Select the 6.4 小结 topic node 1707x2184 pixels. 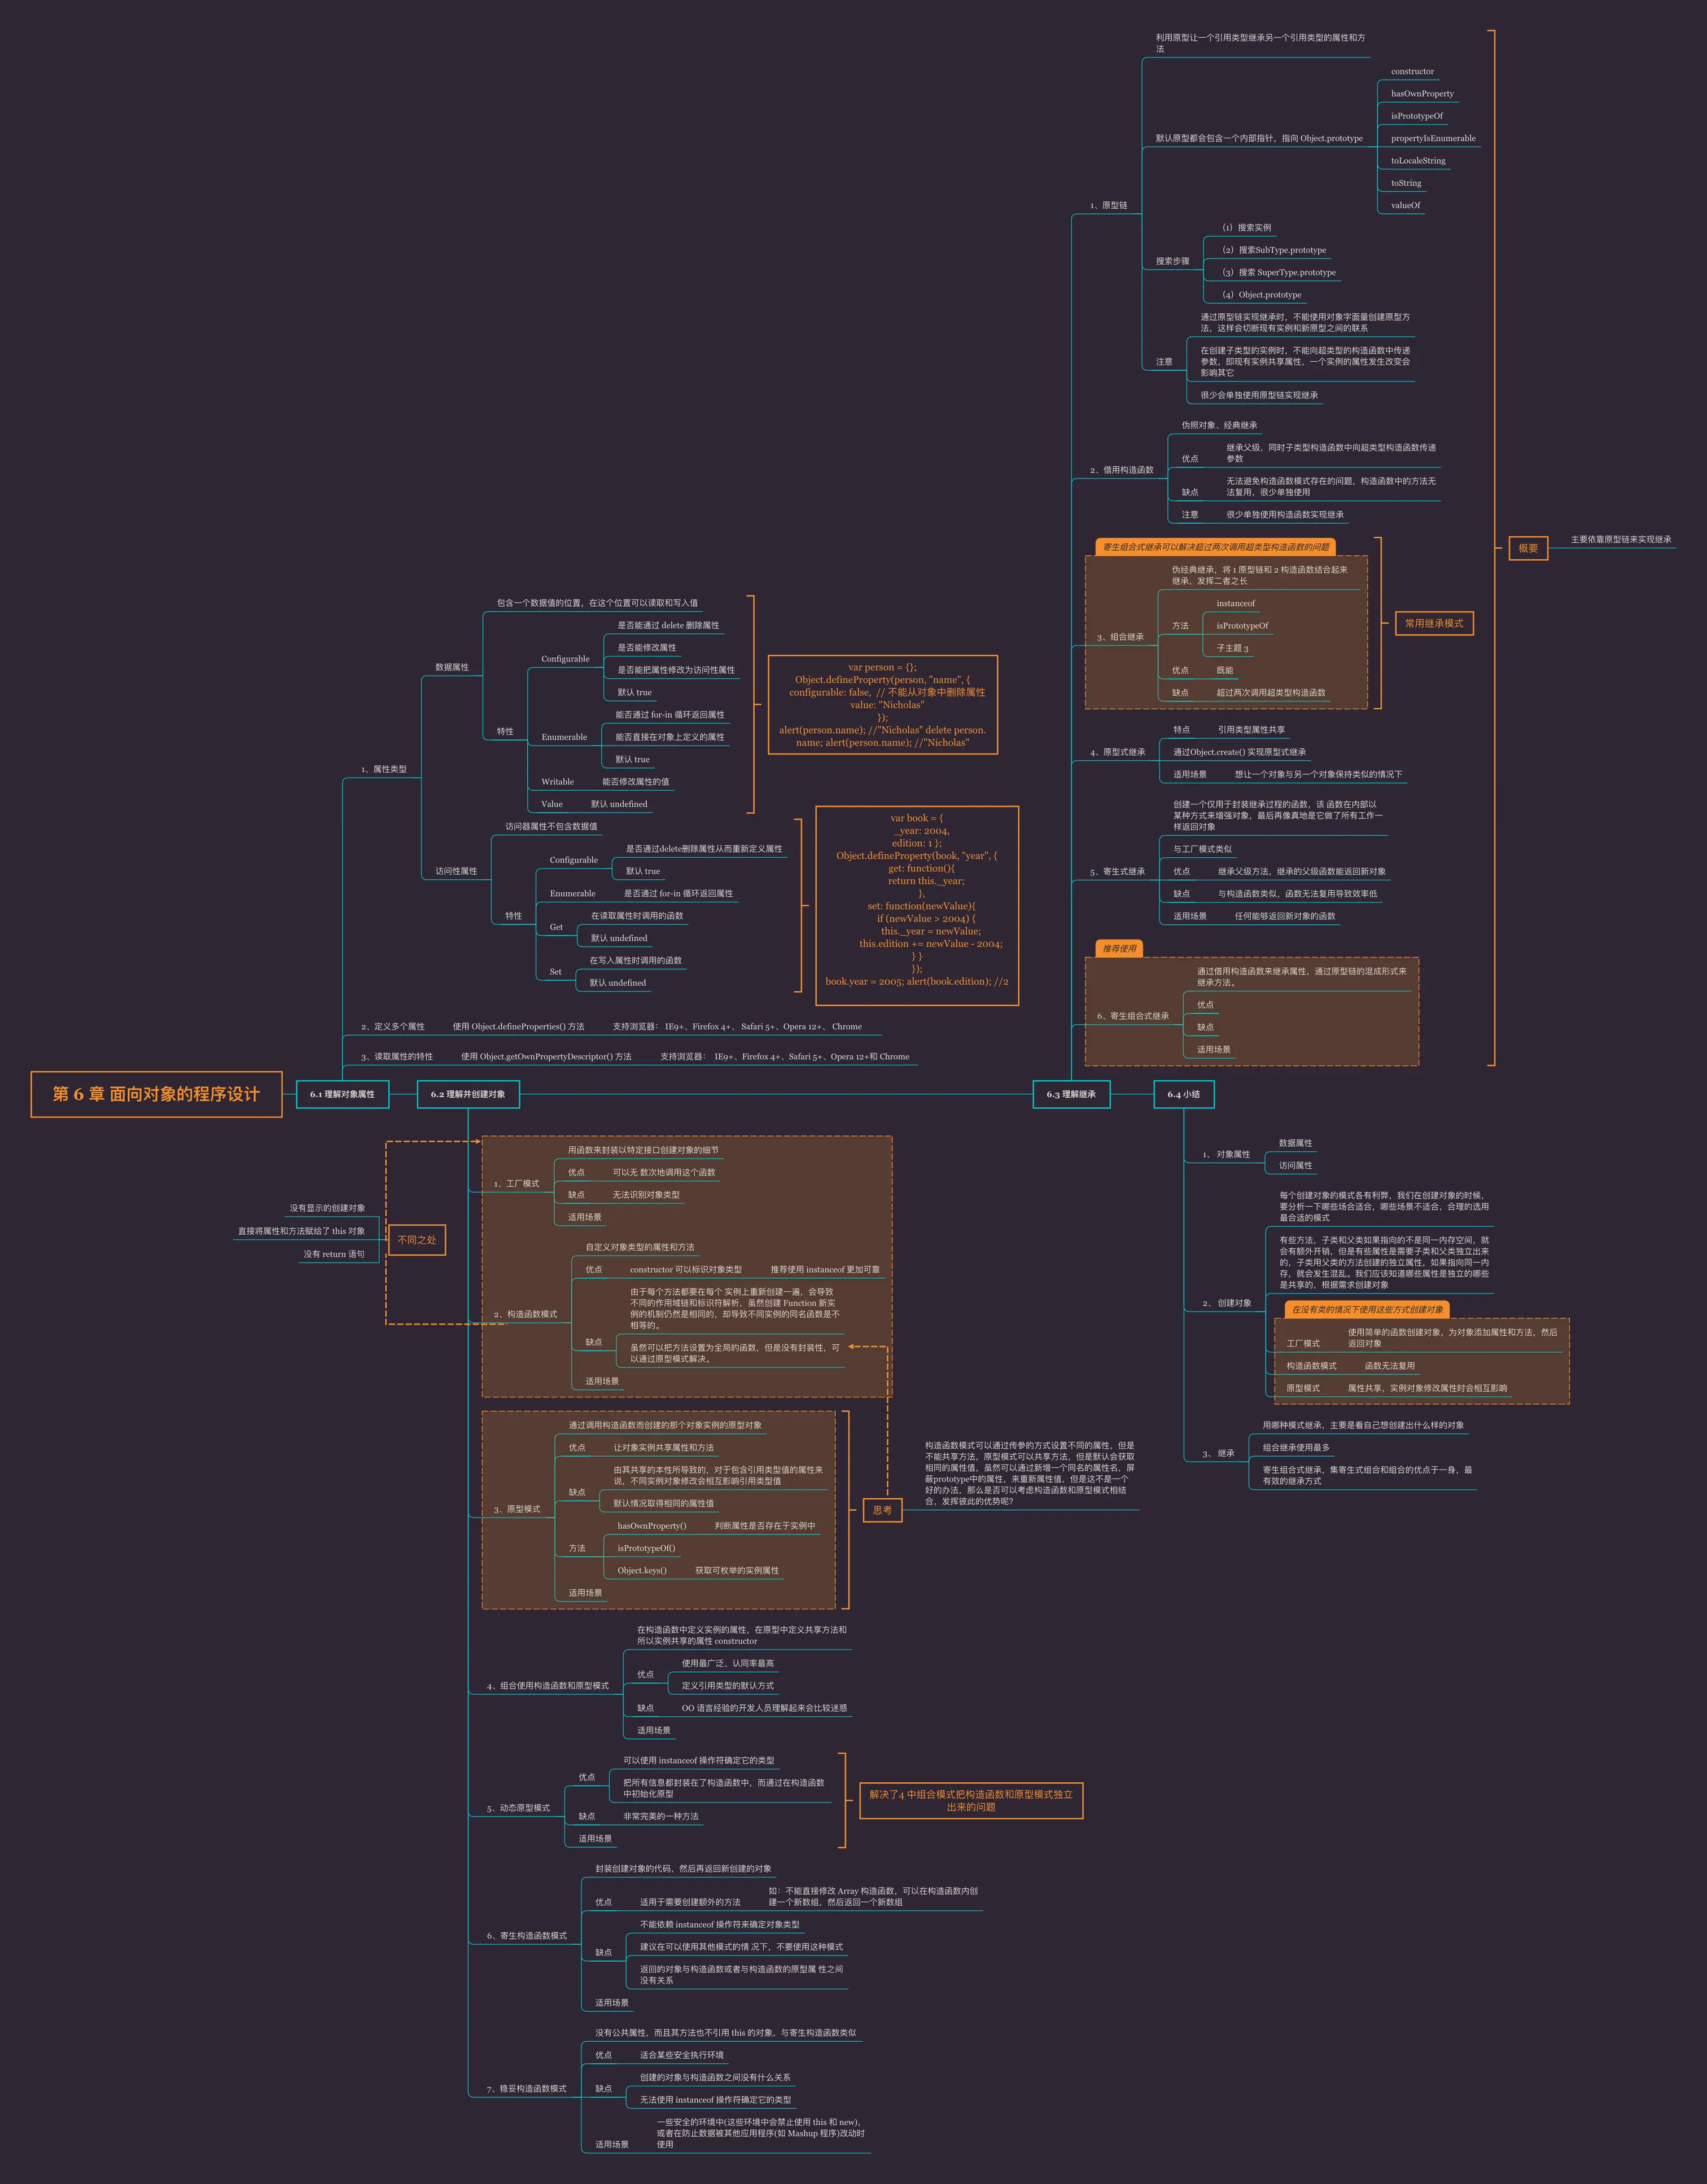(x=1184, y=1094)
